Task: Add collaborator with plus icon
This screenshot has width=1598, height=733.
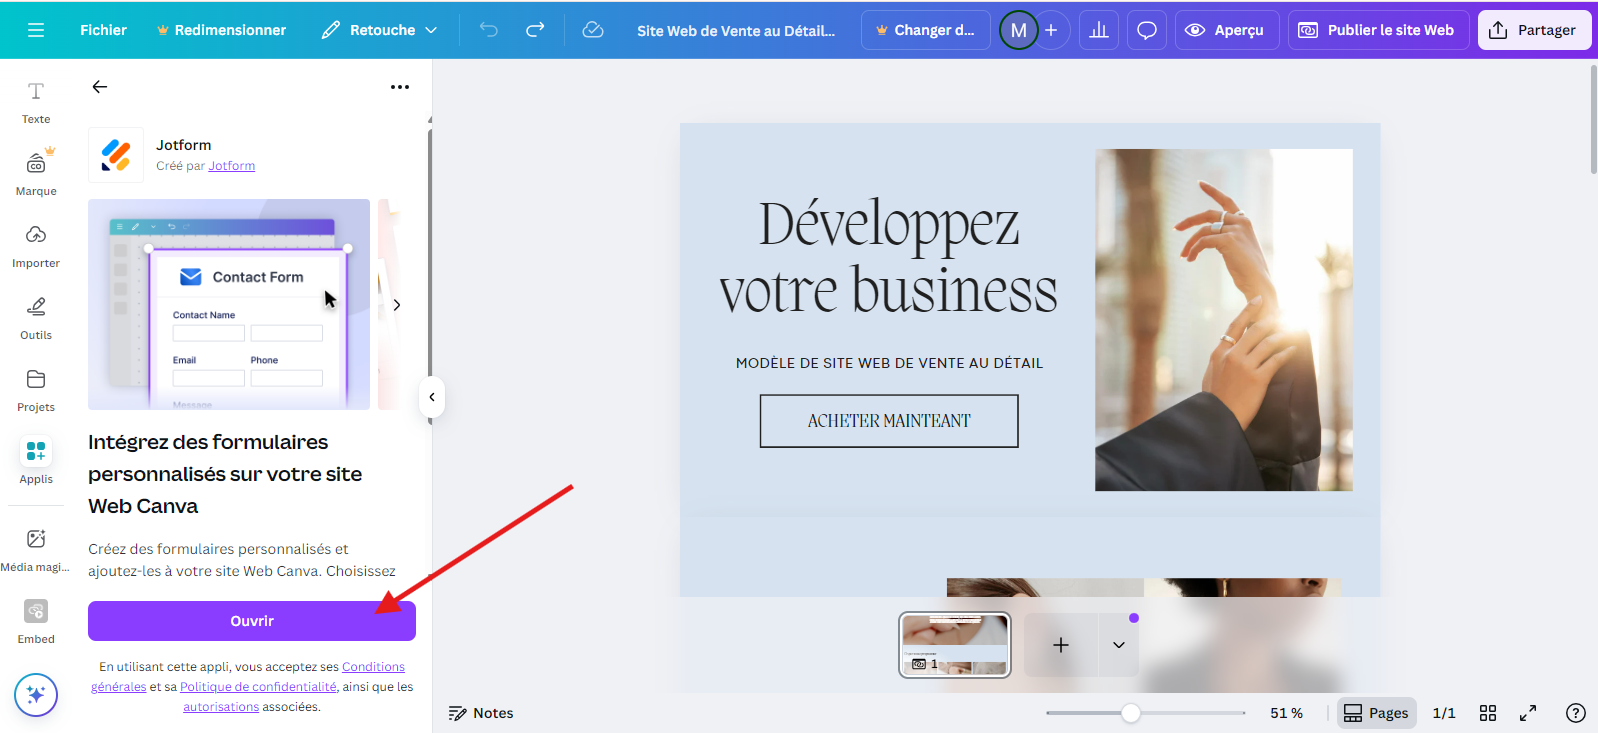Action: tap(1051, 30)
